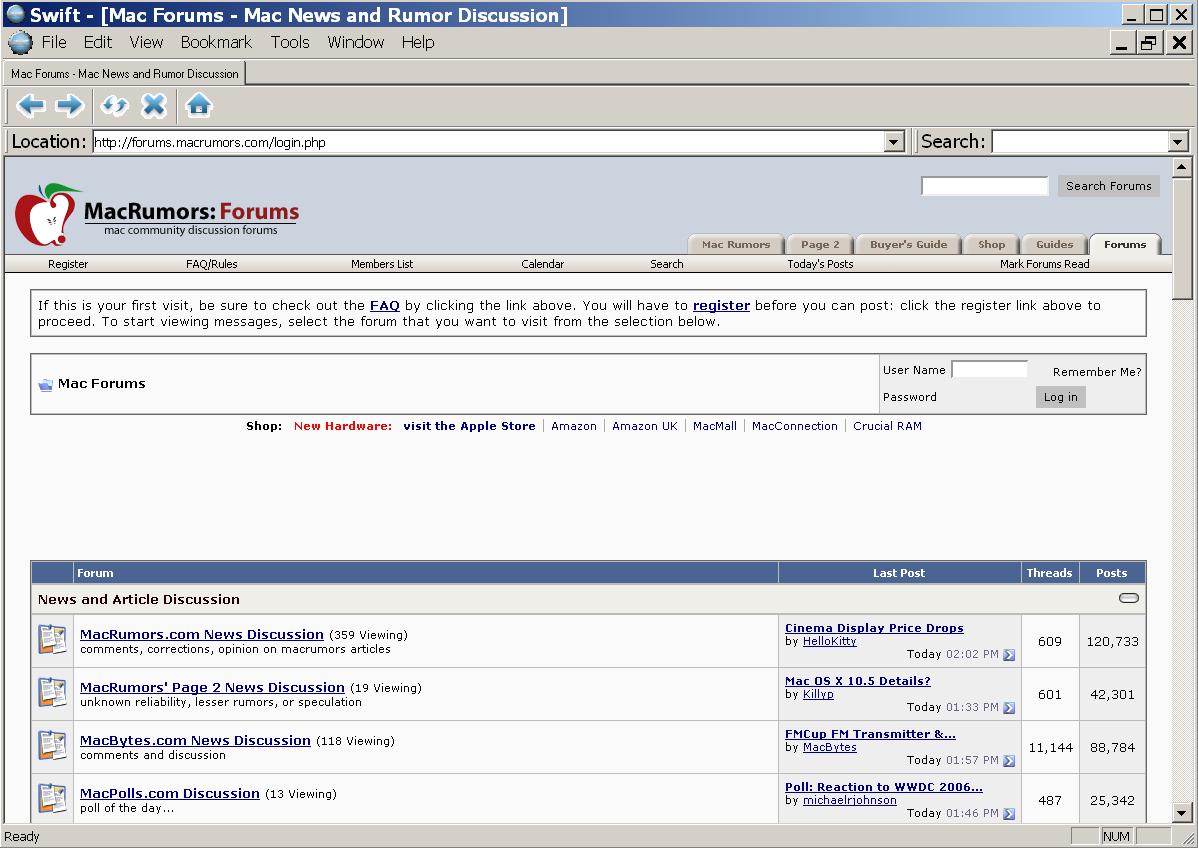The height and width of the screenshot is (848, 1198).
Task: Click the MacRumors.com News Discussion forum icon
Action: tap(53, 639)
